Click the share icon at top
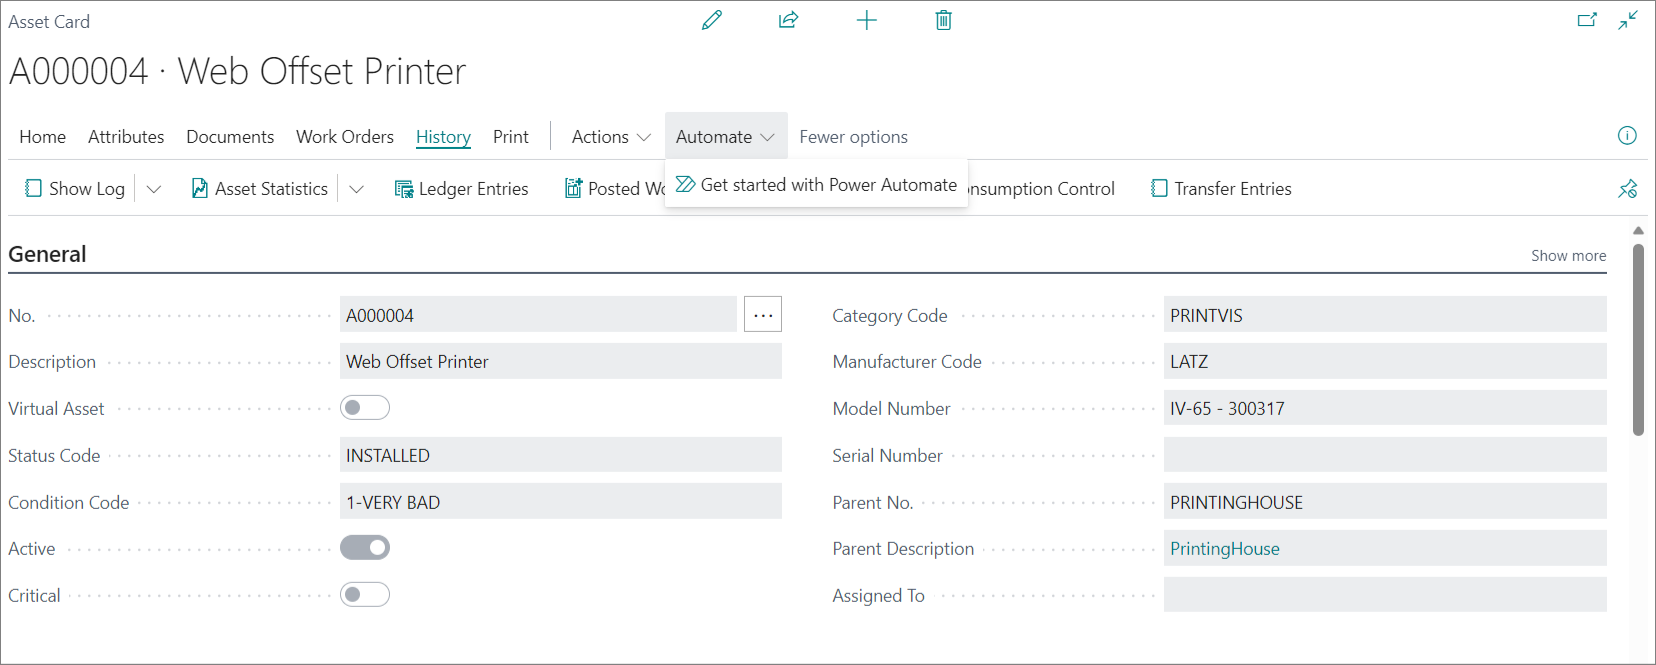The height and width of the screenshot is (665, 1656). coord(788,20)
